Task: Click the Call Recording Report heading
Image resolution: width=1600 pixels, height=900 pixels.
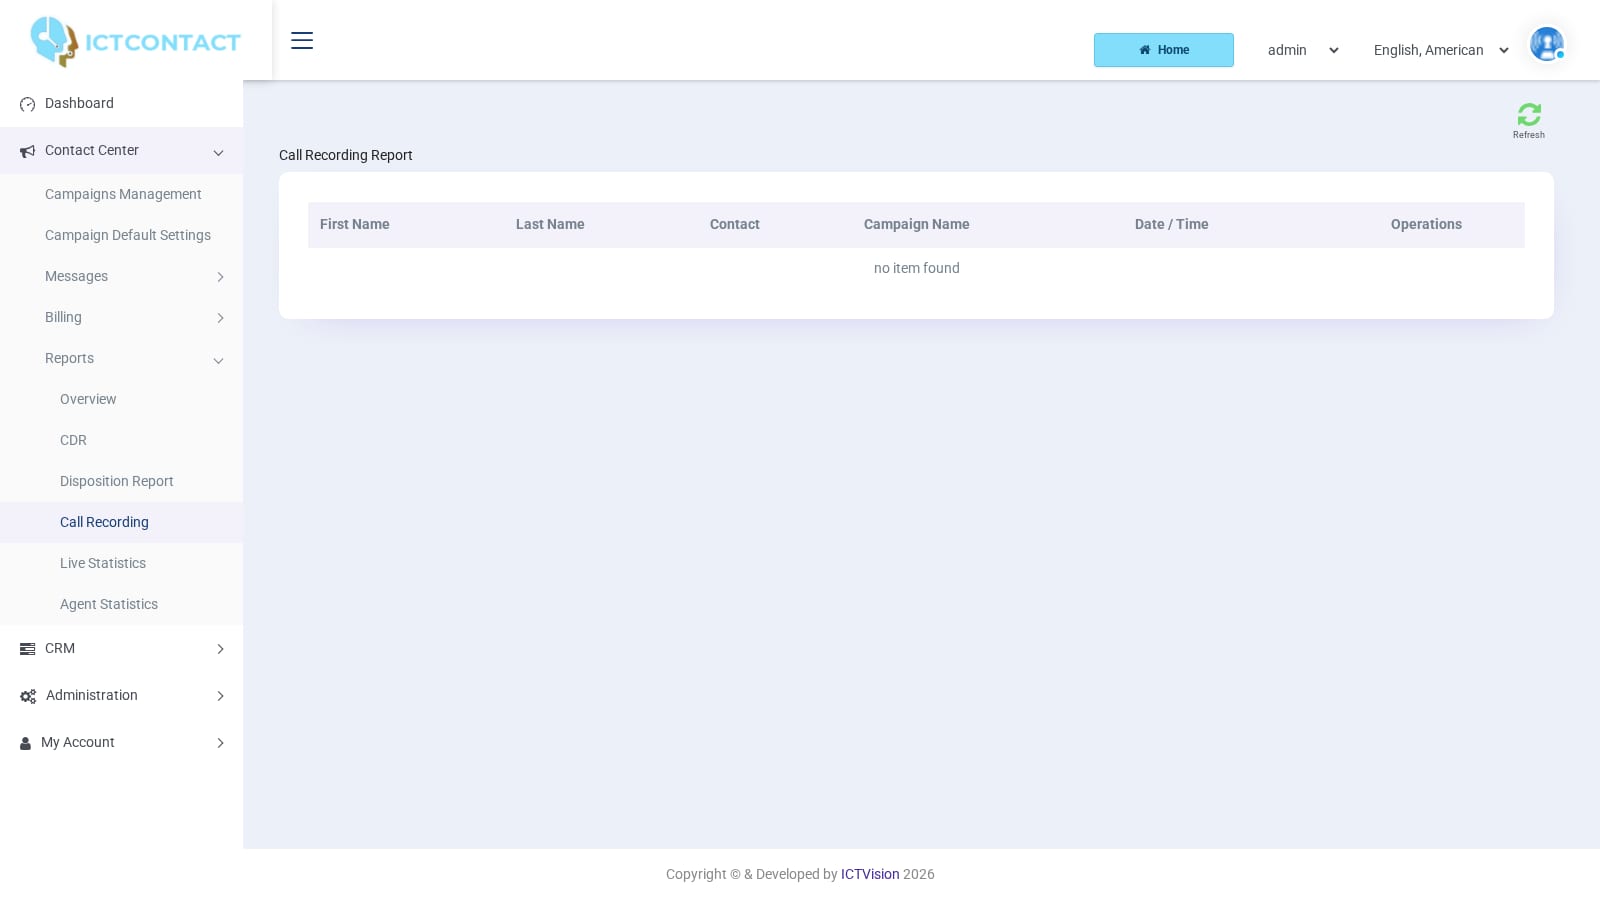Action: 346,155
